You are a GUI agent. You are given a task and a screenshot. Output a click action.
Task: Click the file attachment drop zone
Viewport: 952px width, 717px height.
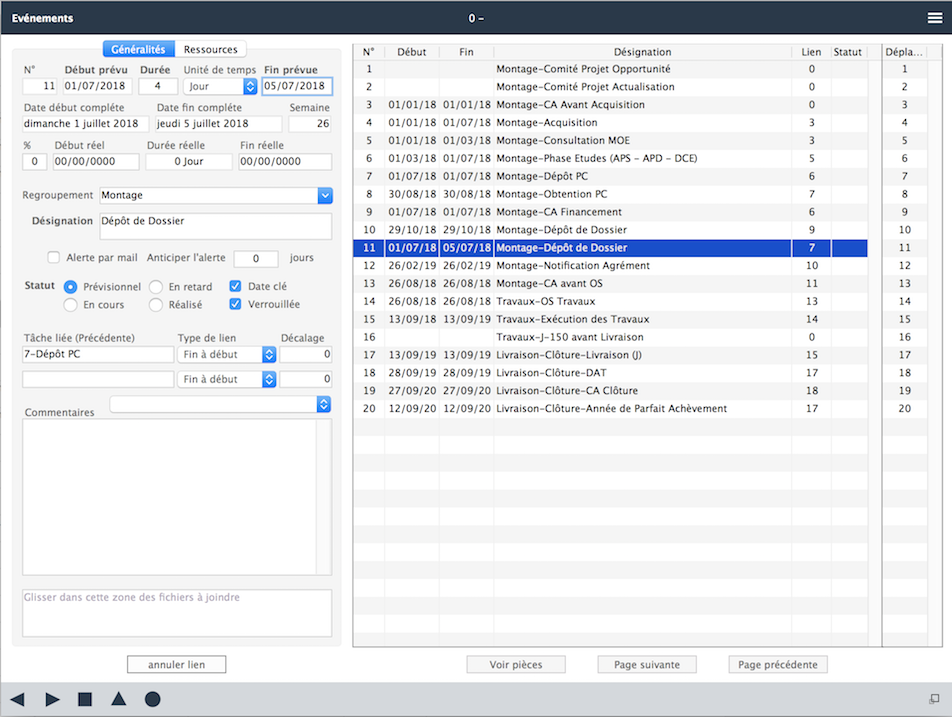(177, 613)
